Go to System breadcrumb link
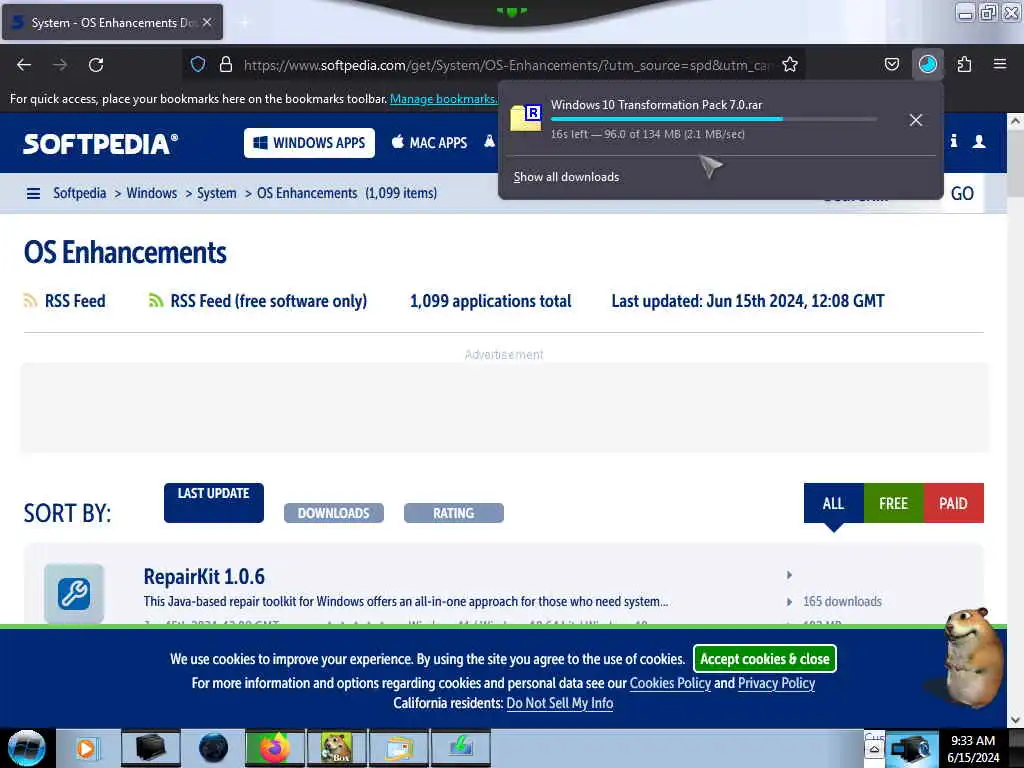Image resolution: width=1024 pixels, height=768 pixels. click(x=217, y=193)
